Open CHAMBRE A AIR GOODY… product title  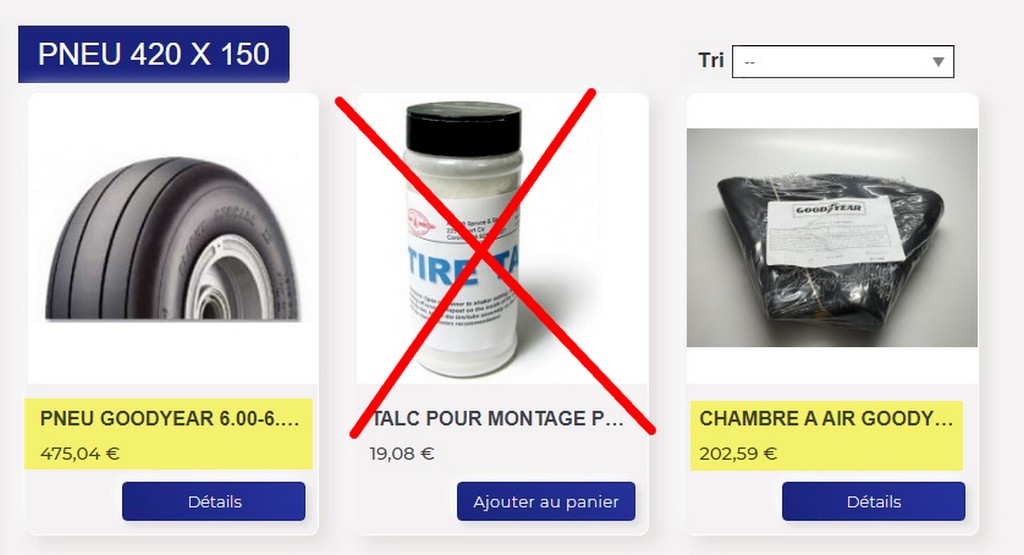tap(826, 419)
